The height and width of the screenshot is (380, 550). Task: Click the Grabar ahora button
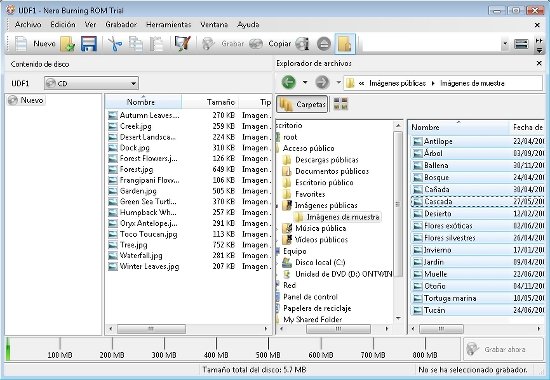click(x=503, y=349)
